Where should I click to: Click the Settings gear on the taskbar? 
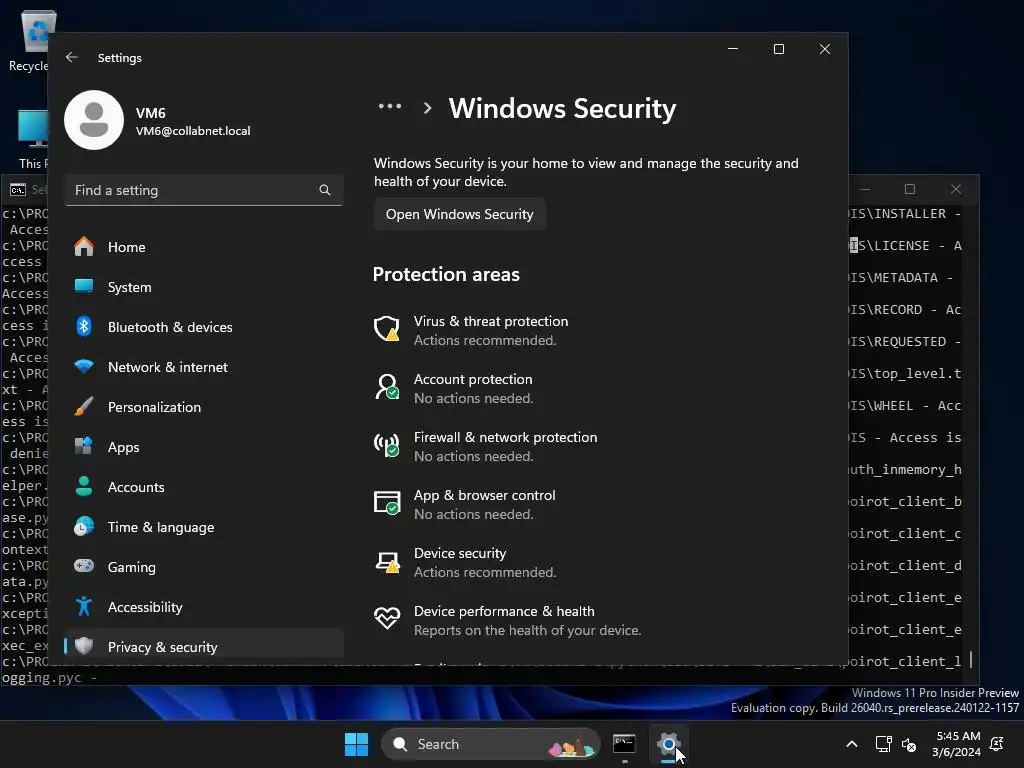pos(668,744)
